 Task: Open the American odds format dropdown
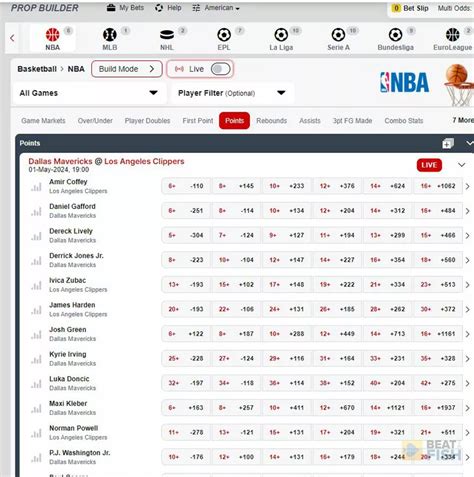[216, 8]
